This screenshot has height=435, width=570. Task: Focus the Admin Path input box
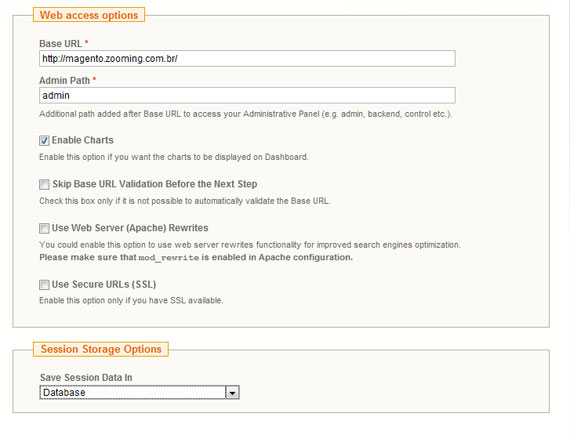pos(247,95)
